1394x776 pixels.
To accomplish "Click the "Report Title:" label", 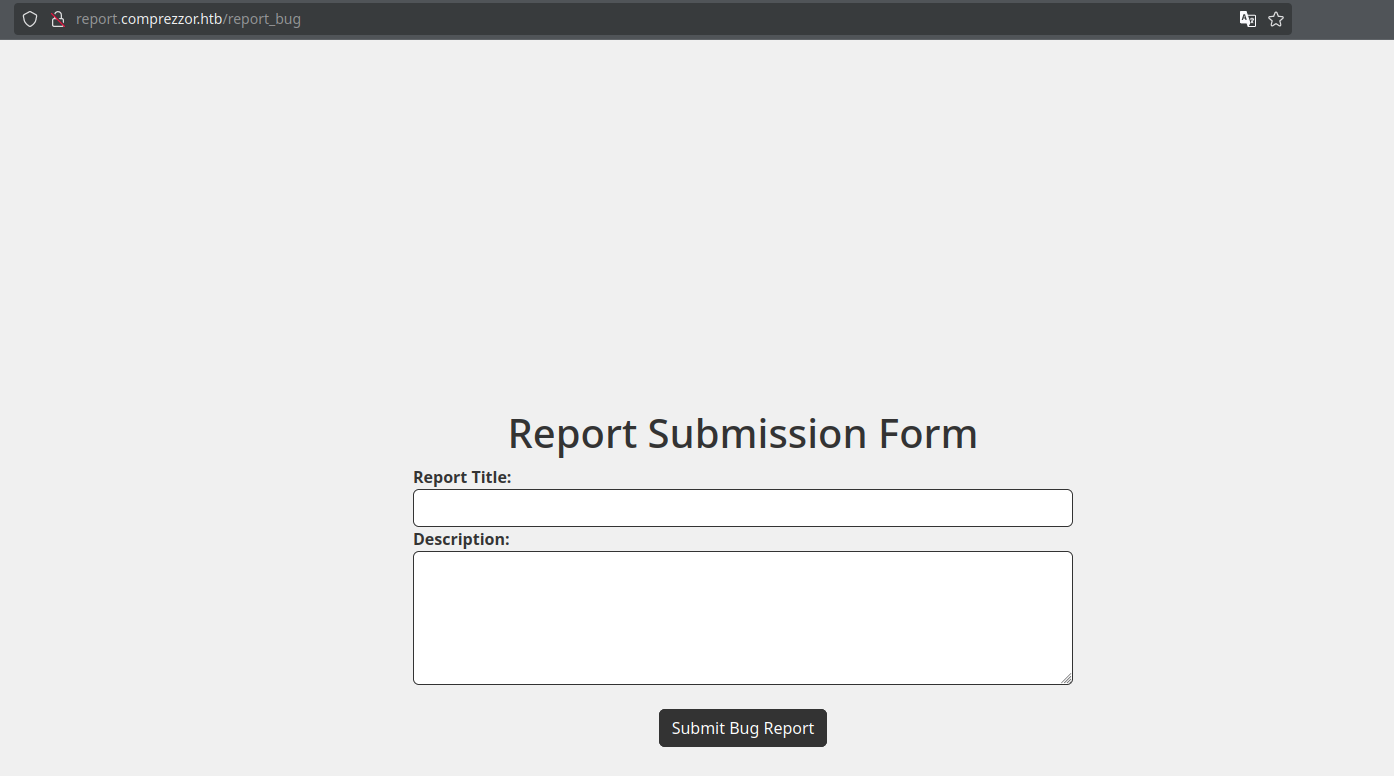I will (462, 478).
